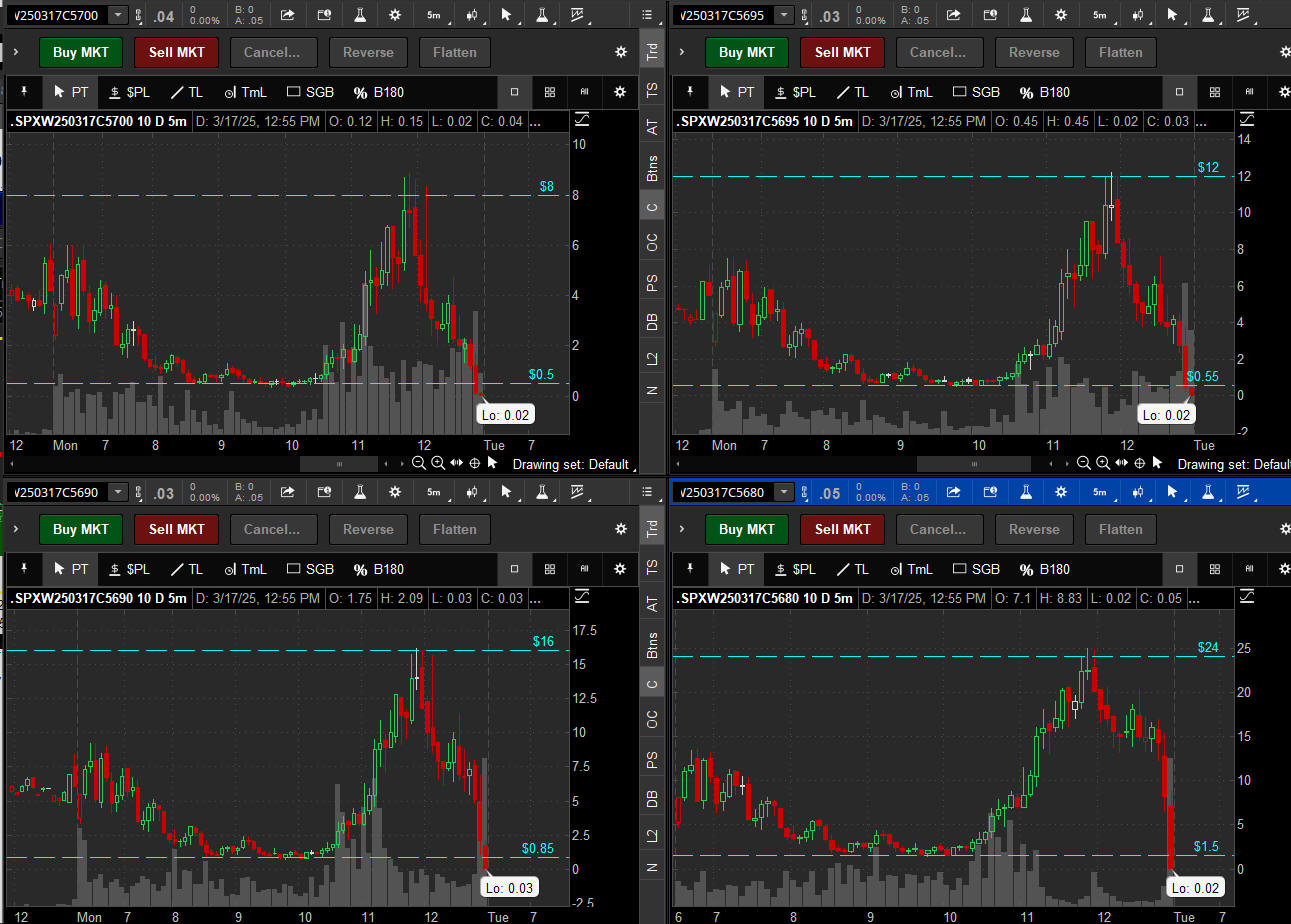Select the SGB rectangle tool in C5680 panel
This screenshot has height=924, width=1291.
point(976,569)
